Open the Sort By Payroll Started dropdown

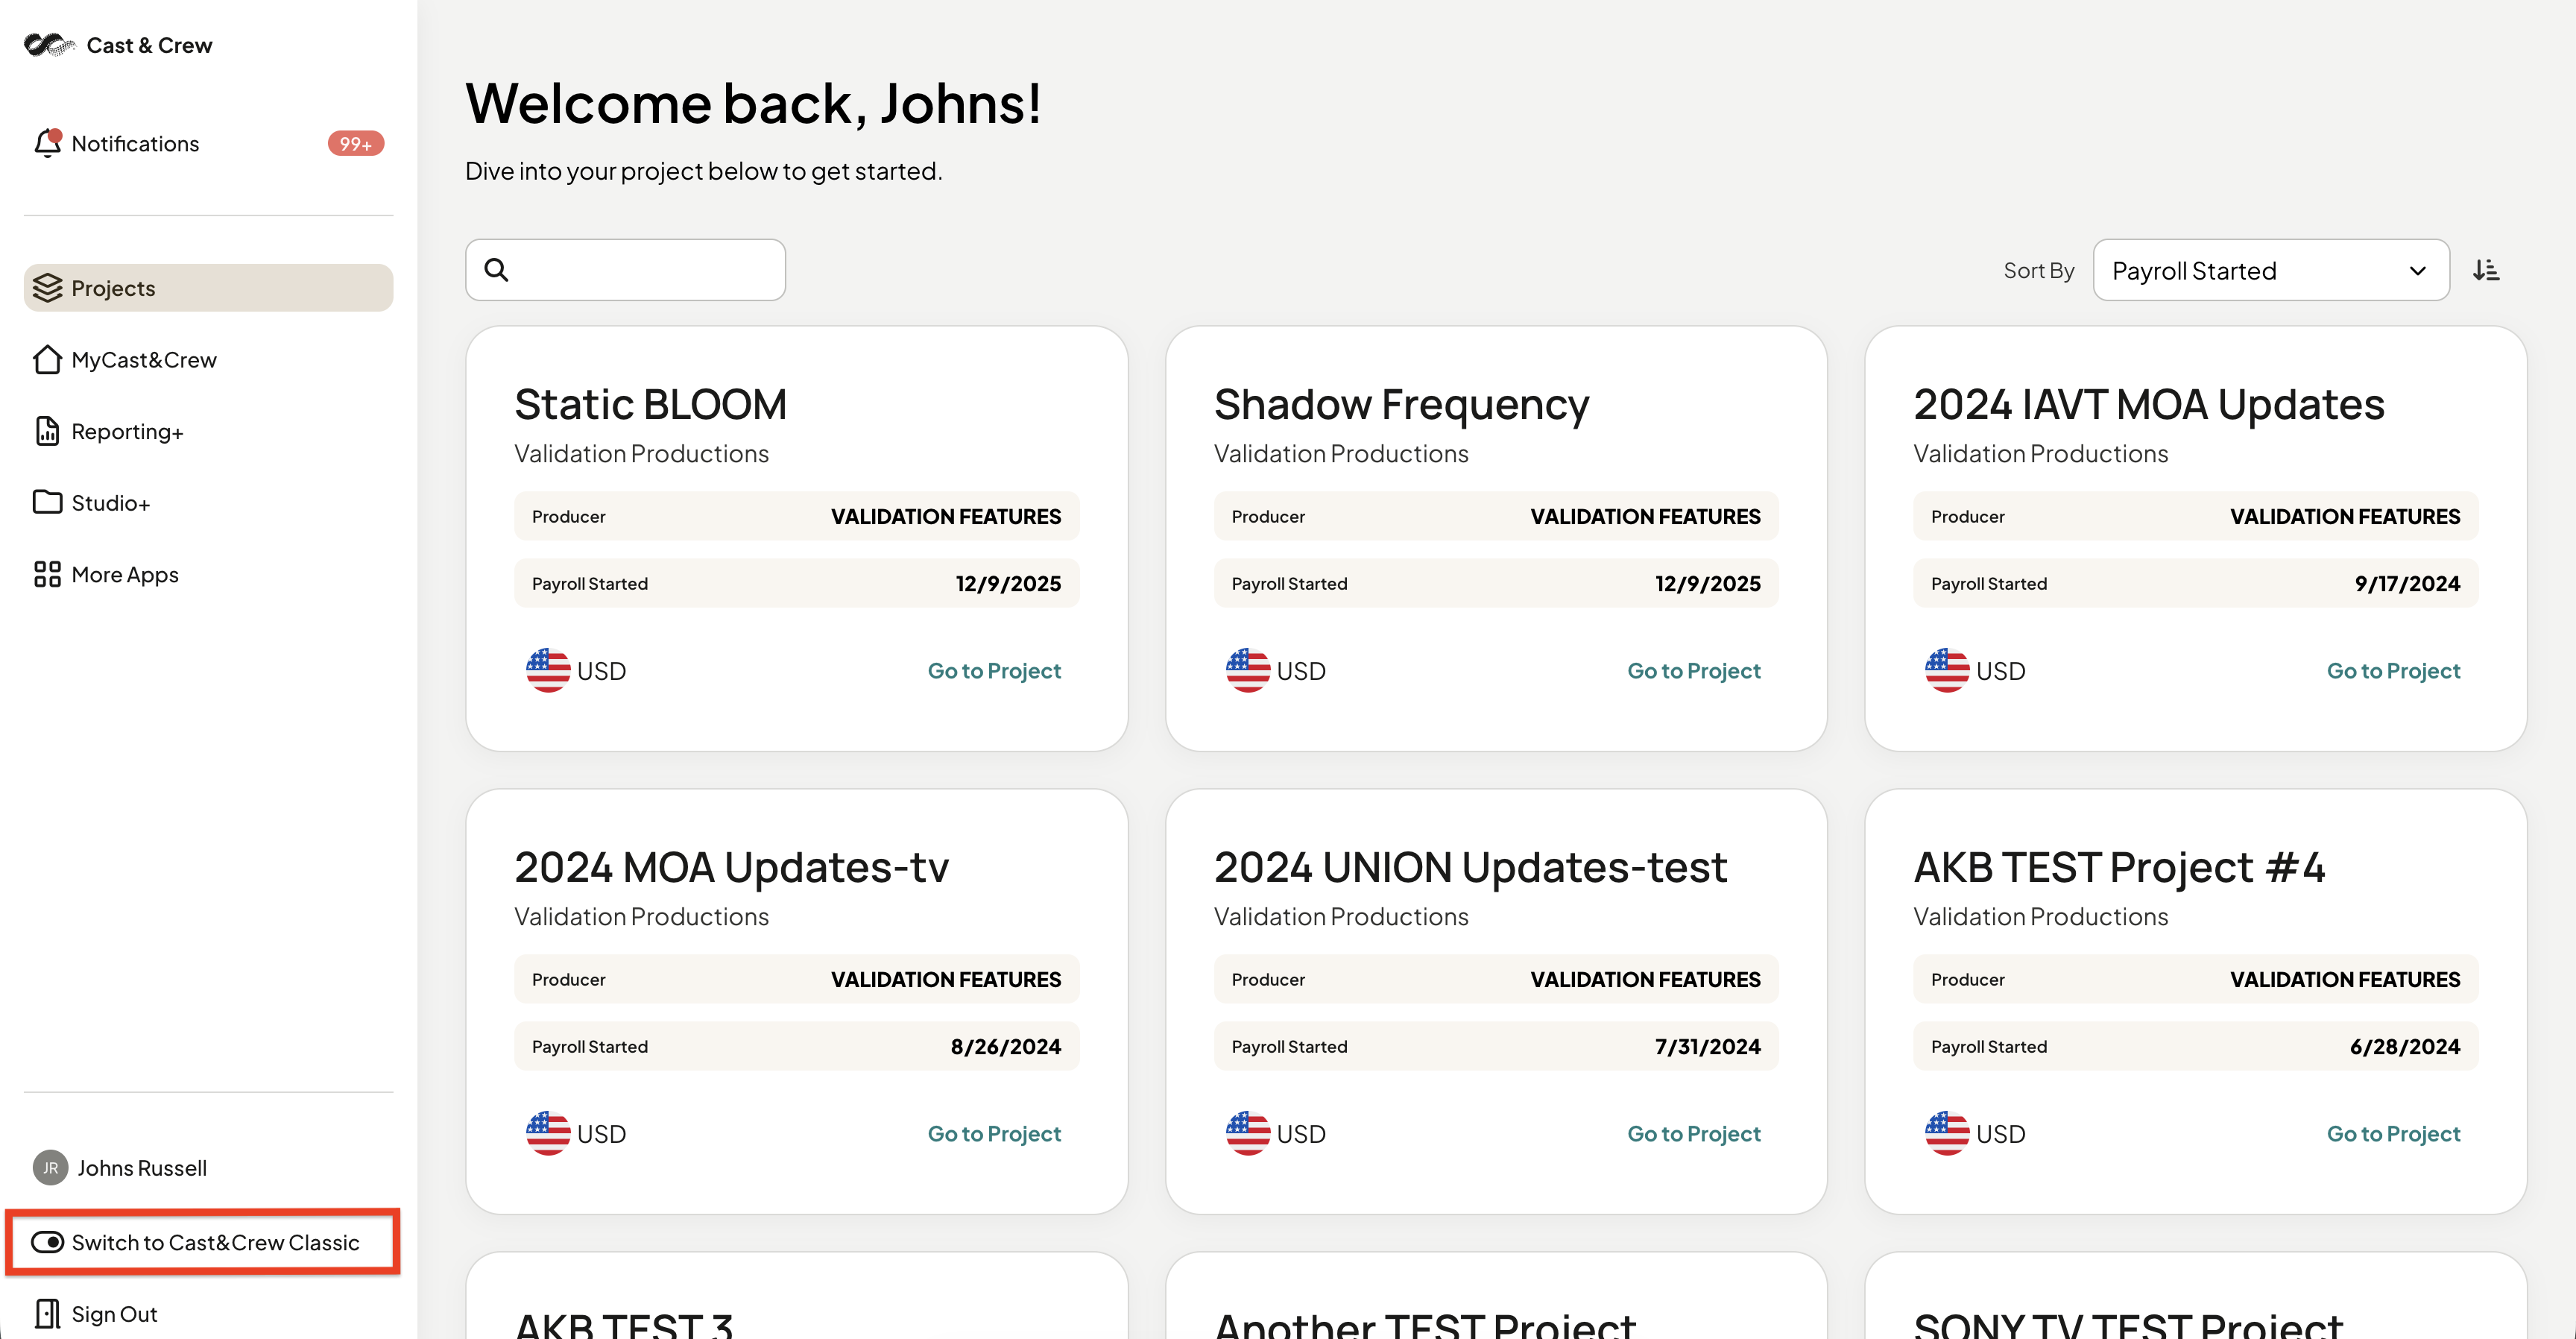[x=2271, y=270]
